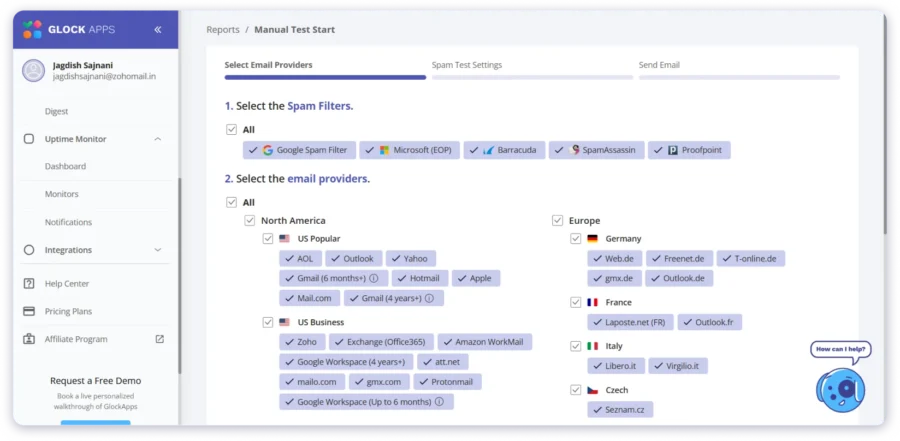Deselect the Seznam.cz chip

(620, 409)
